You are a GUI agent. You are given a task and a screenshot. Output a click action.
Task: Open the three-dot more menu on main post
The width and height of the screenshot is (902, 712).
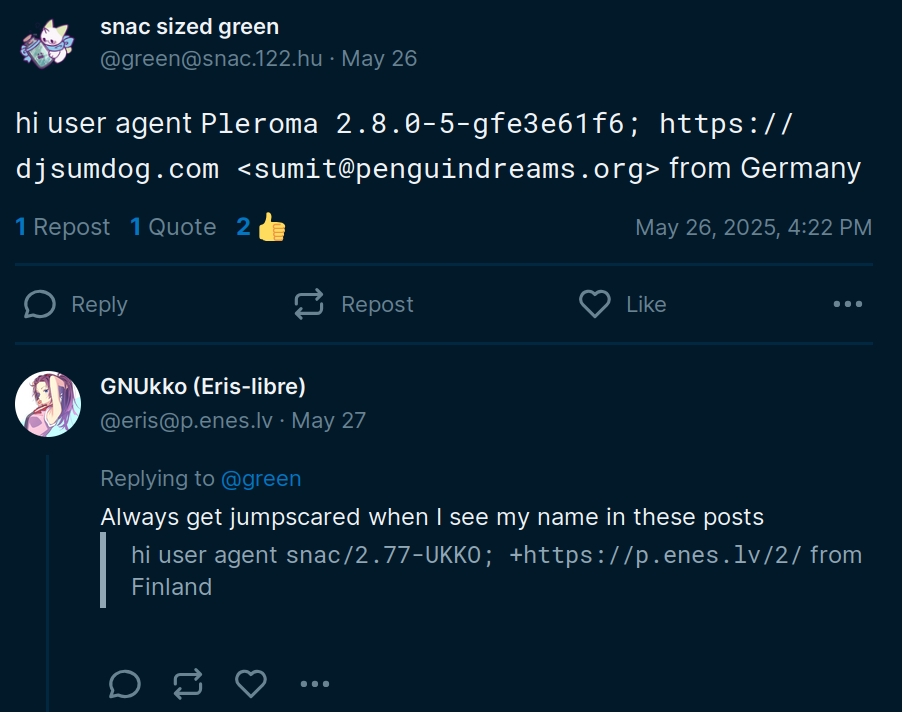(x=848, y=304)
